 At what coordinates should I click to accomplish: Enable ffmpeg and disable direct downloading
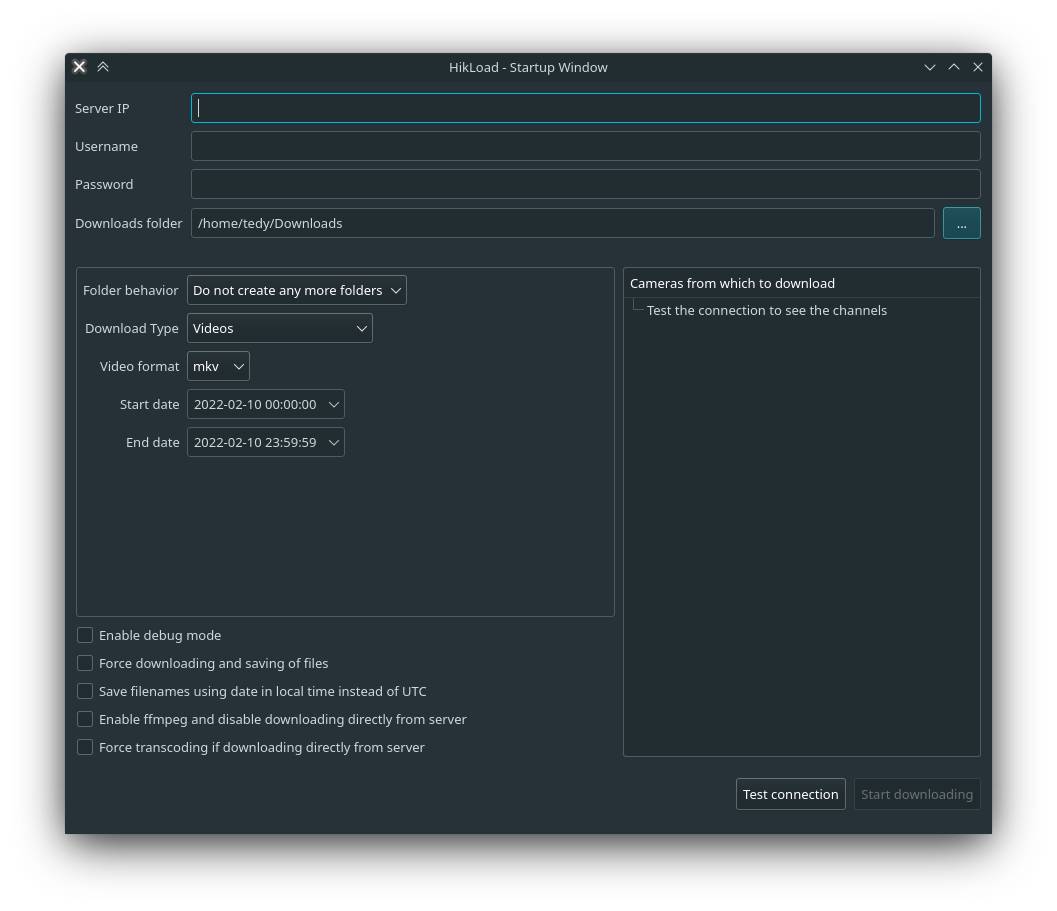[85, 719]
